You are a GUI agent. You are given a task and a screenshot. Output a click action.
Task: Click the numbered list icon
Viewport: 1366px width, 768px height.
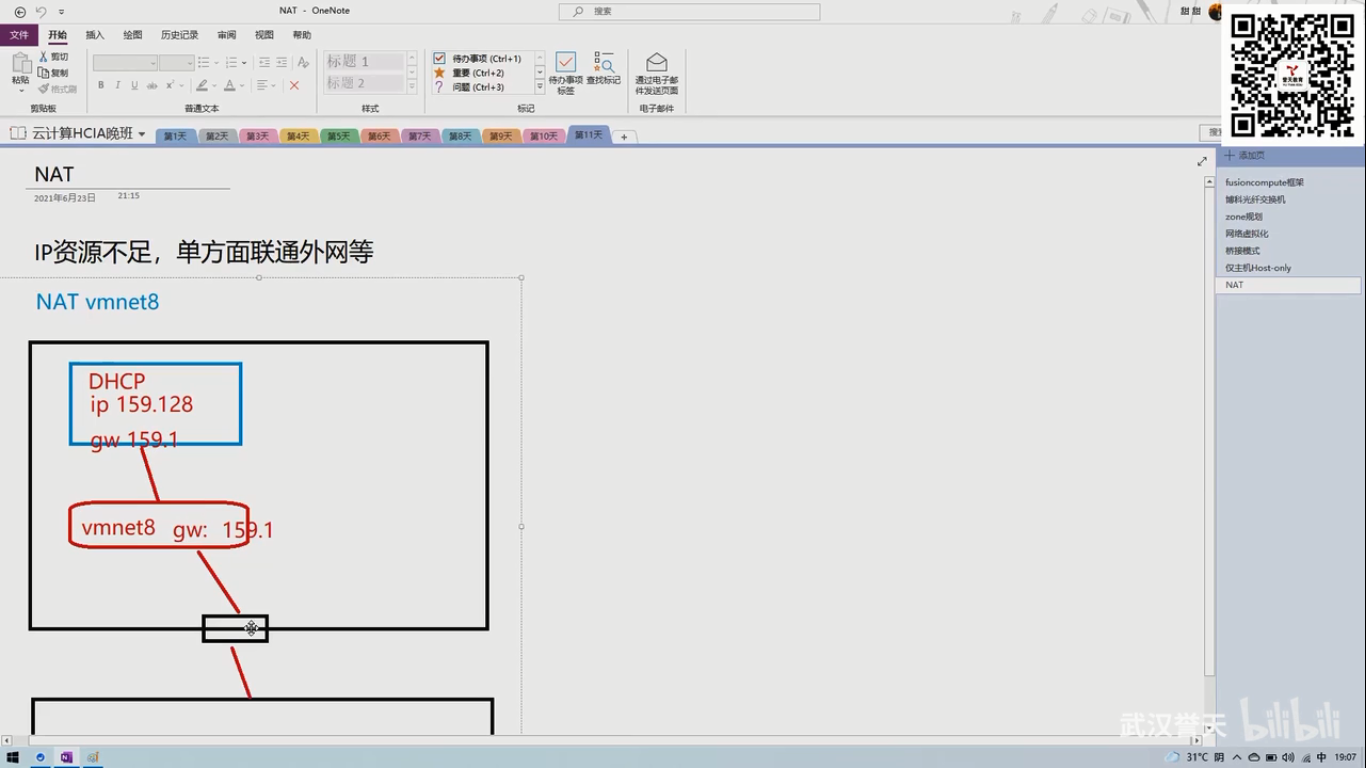click(231, 63)
